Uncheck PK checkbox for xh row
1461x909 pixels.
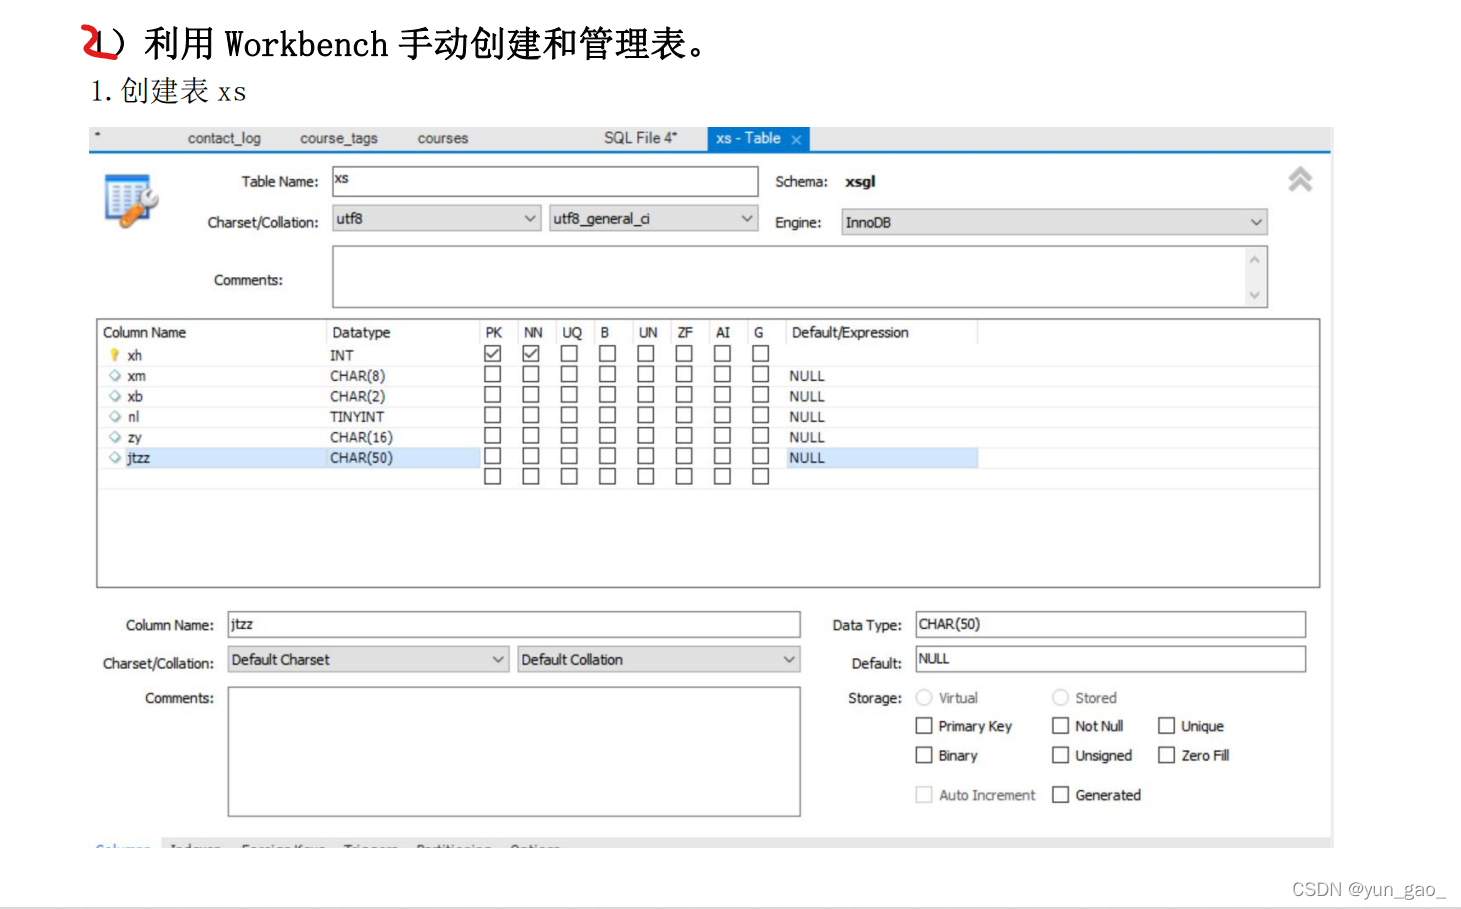coord(492,354)
